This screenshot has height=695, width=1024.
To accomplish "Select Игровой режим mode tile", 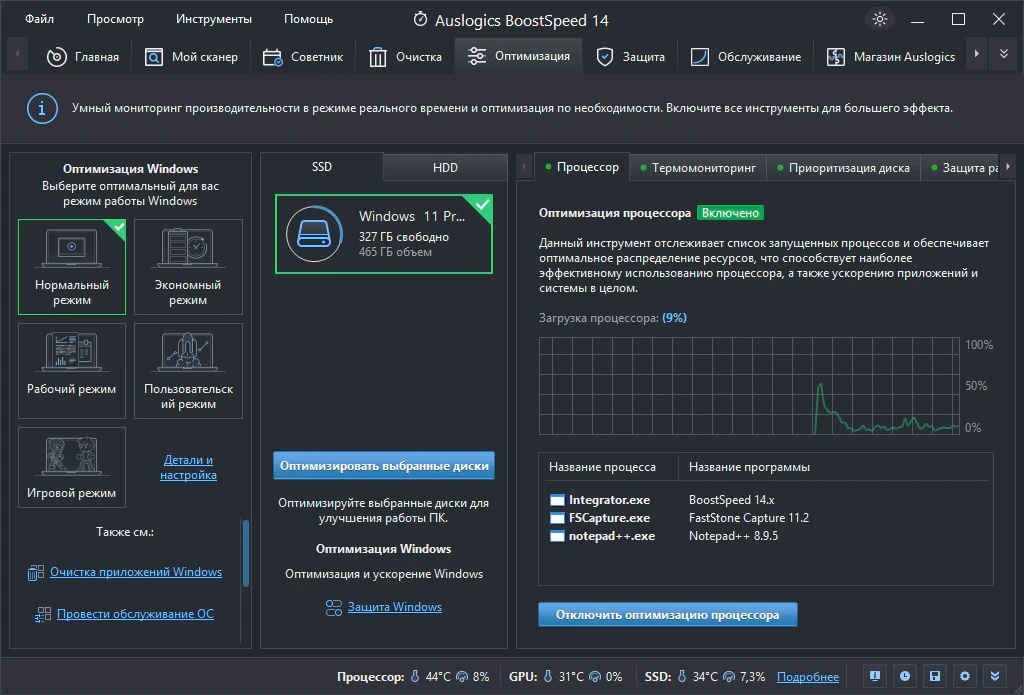I will 72,467.
